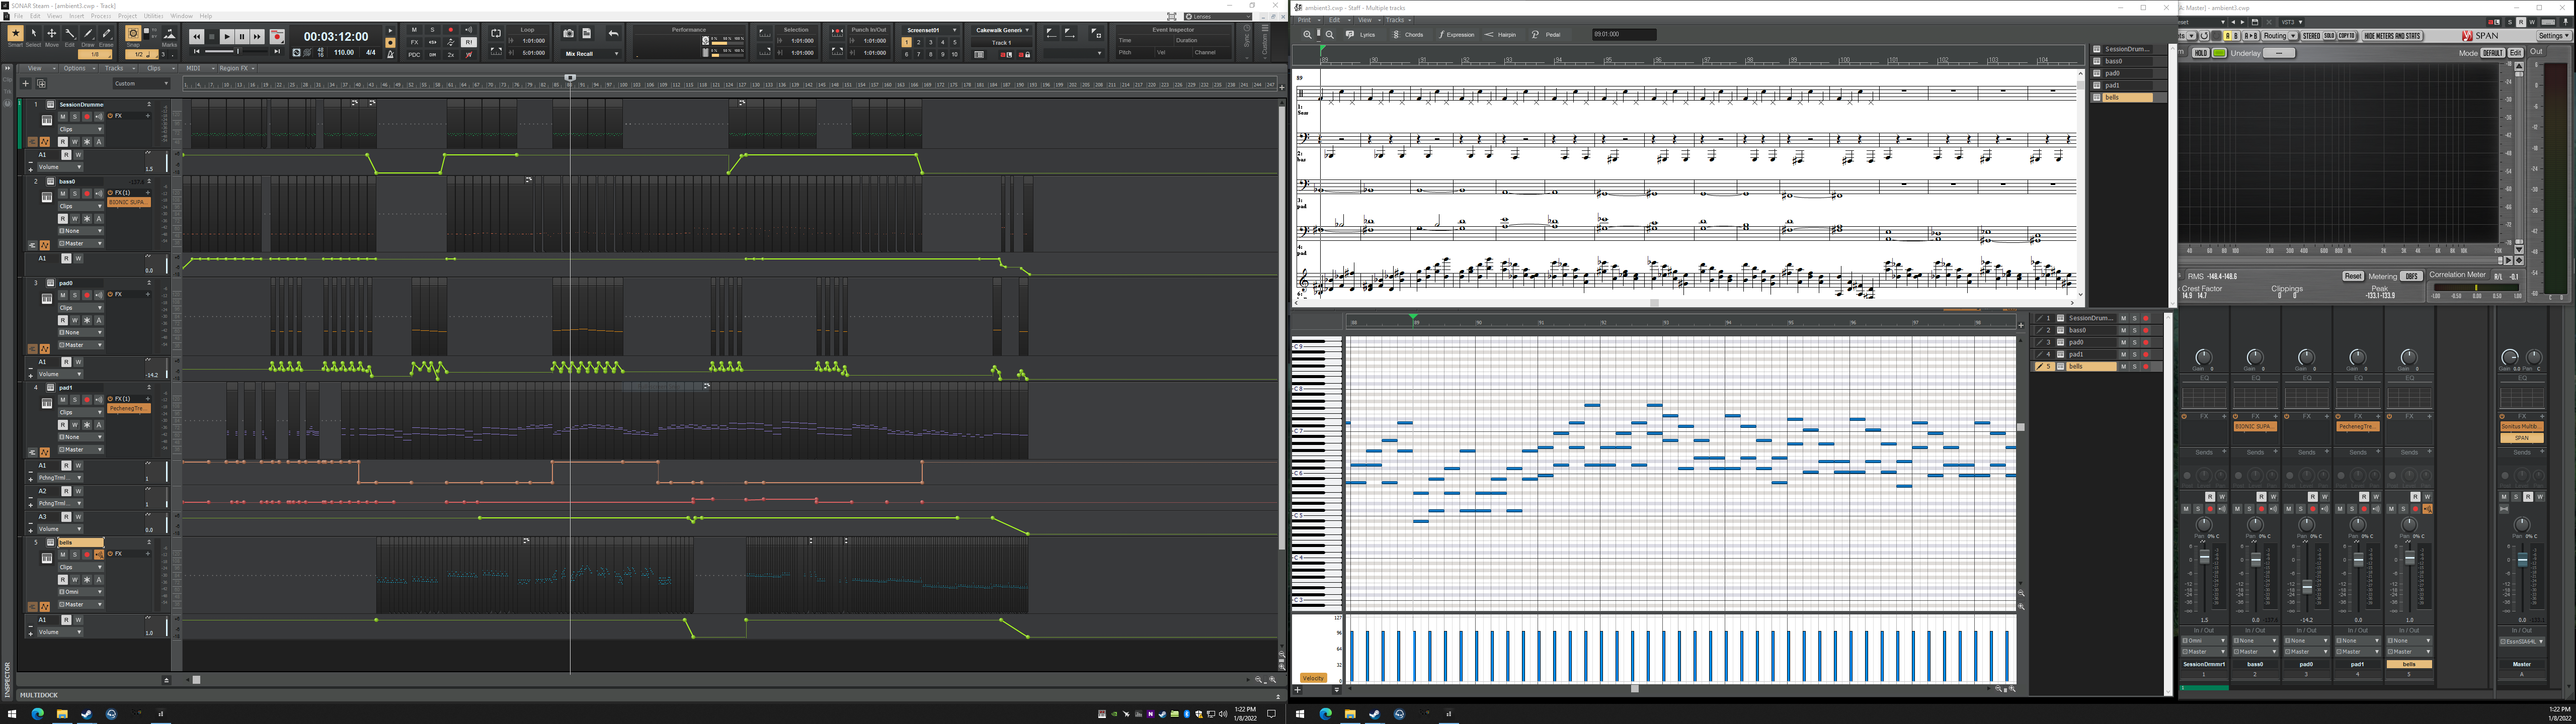Click the R! reset button in mix module

469,42
